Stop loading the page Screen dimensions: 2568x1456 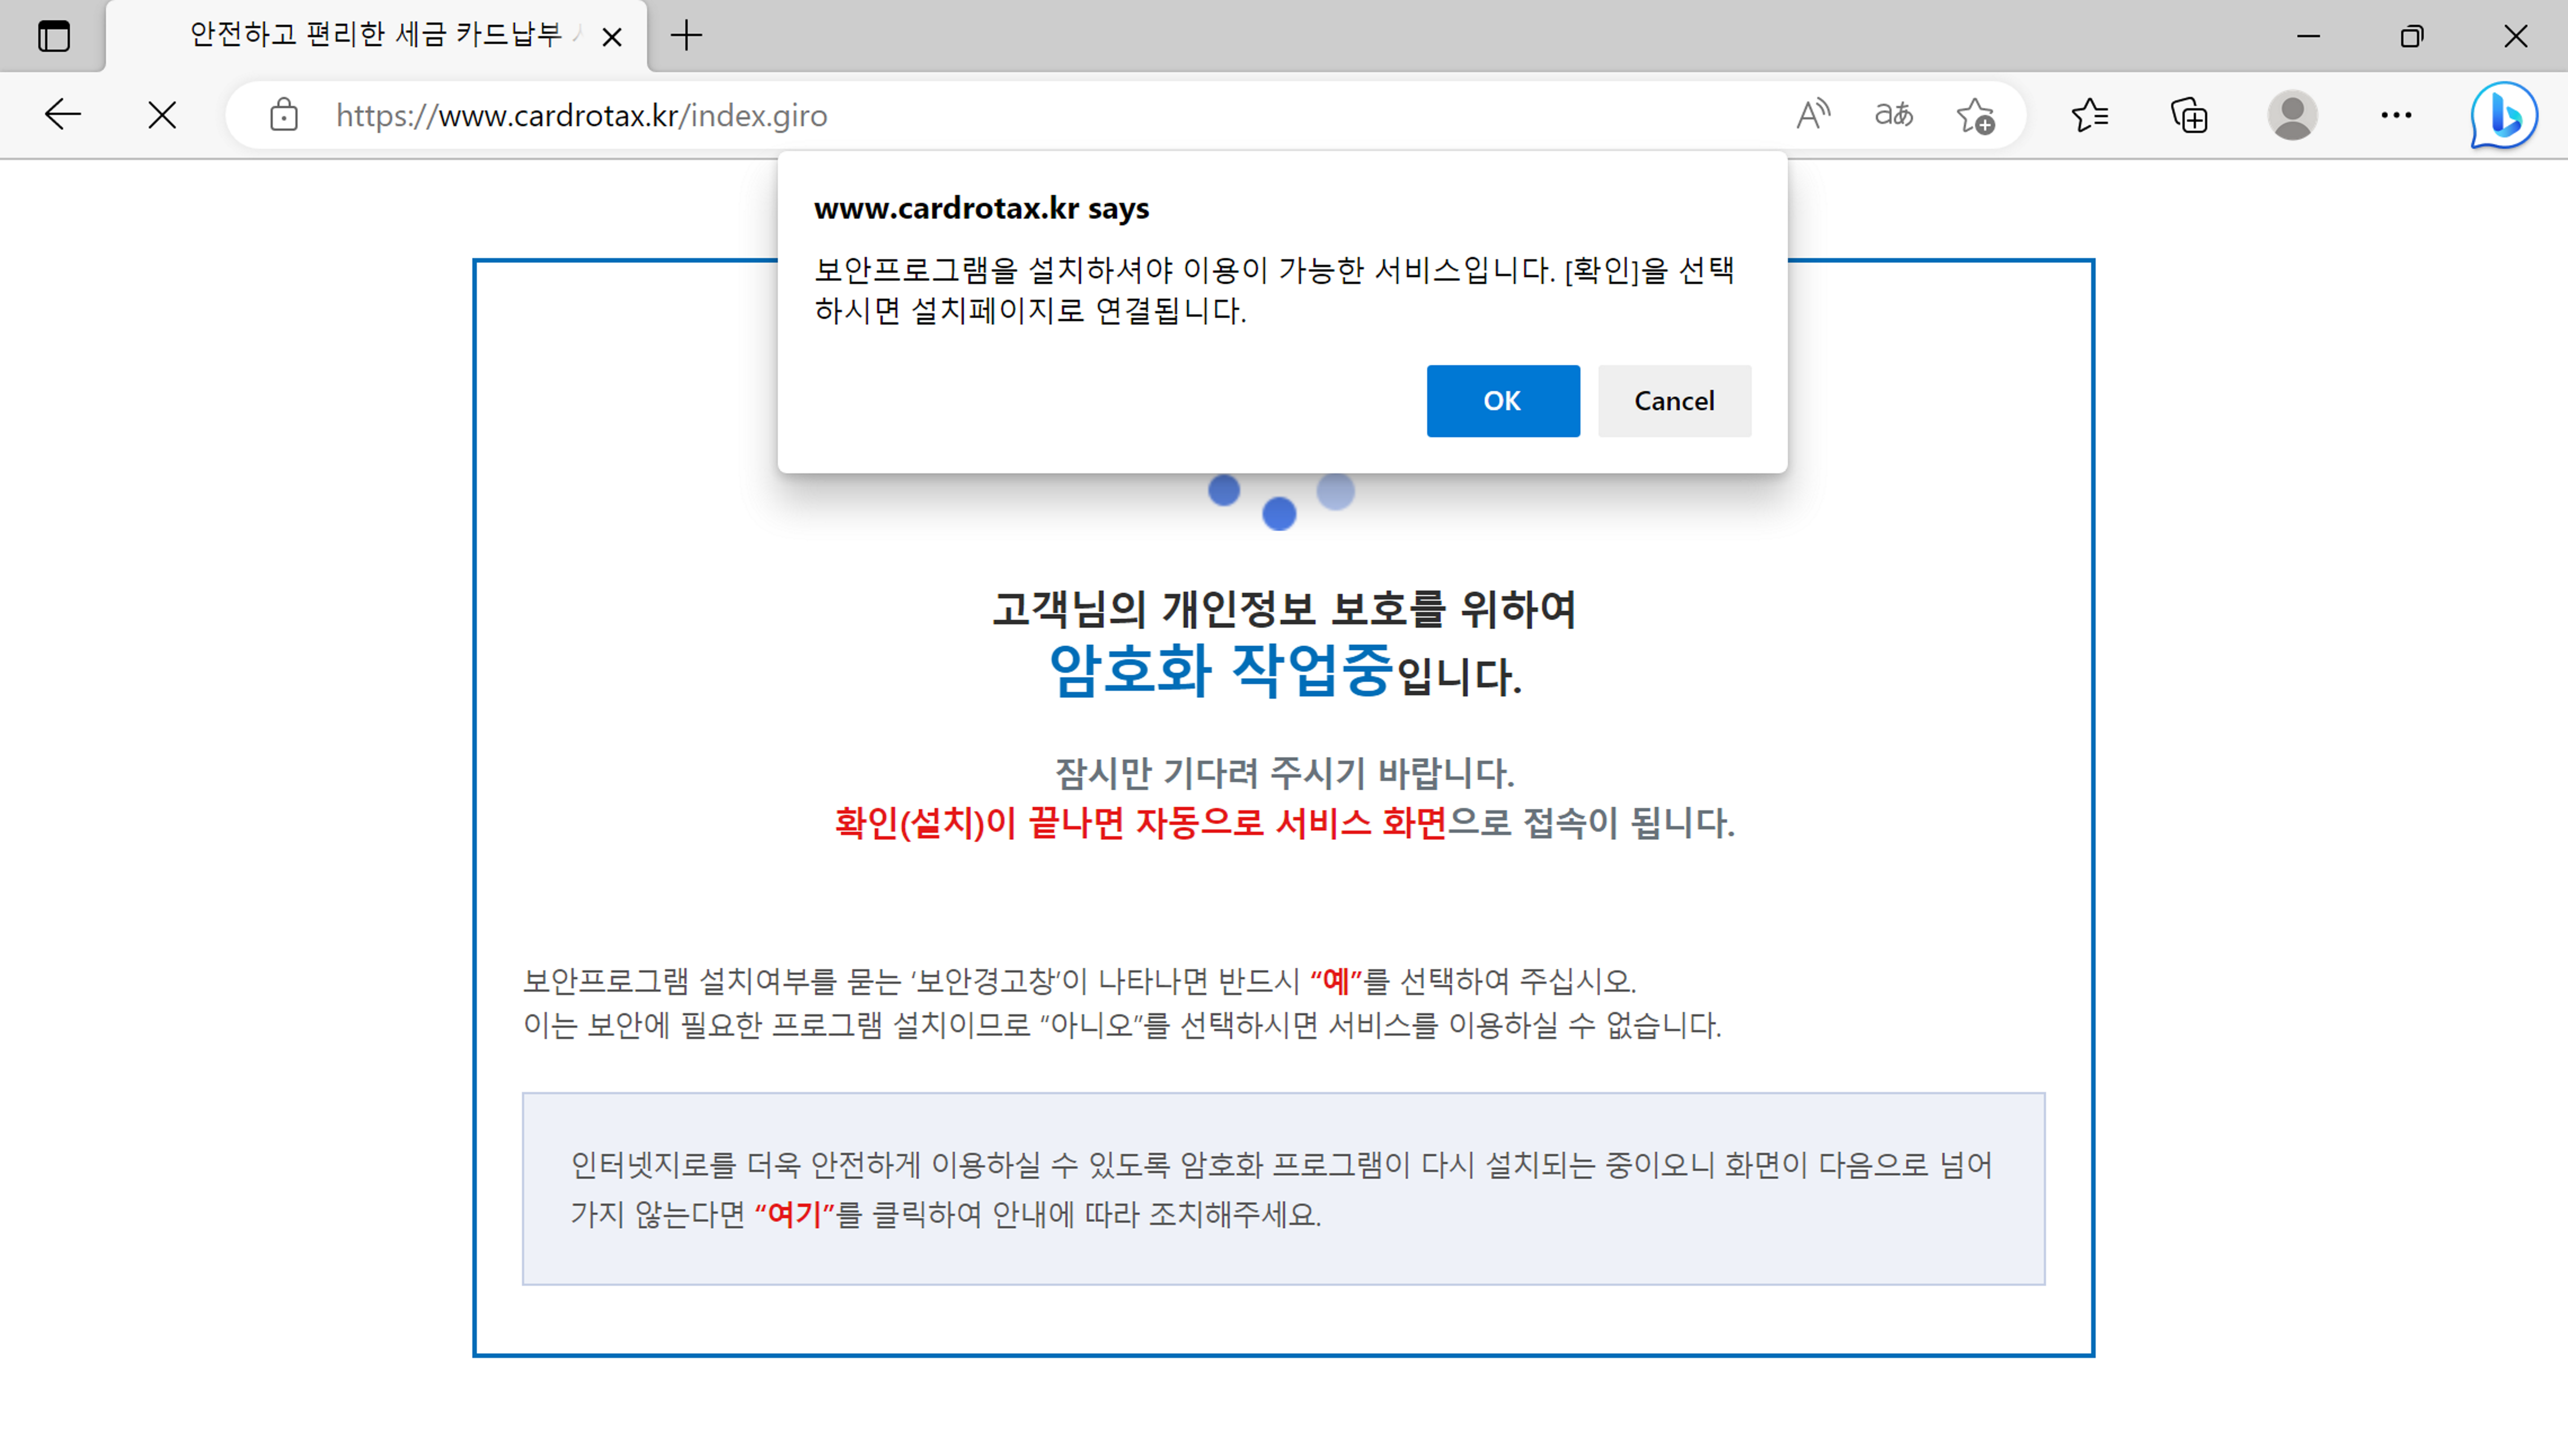(x=161, y=115)
